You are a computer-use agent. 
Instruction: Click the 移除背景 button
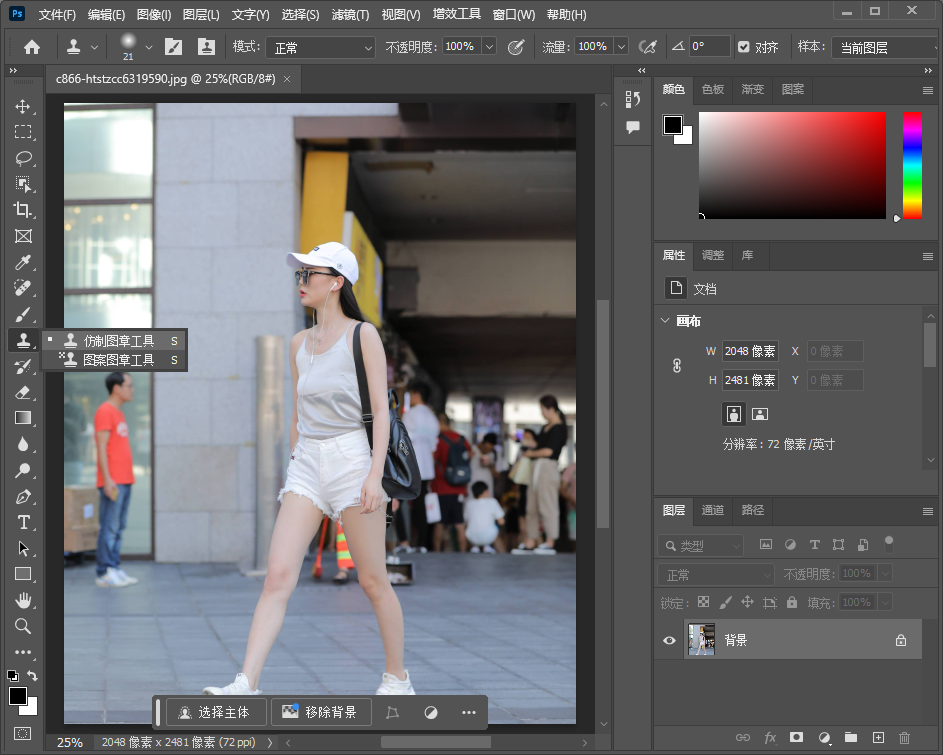pos(321,712)
